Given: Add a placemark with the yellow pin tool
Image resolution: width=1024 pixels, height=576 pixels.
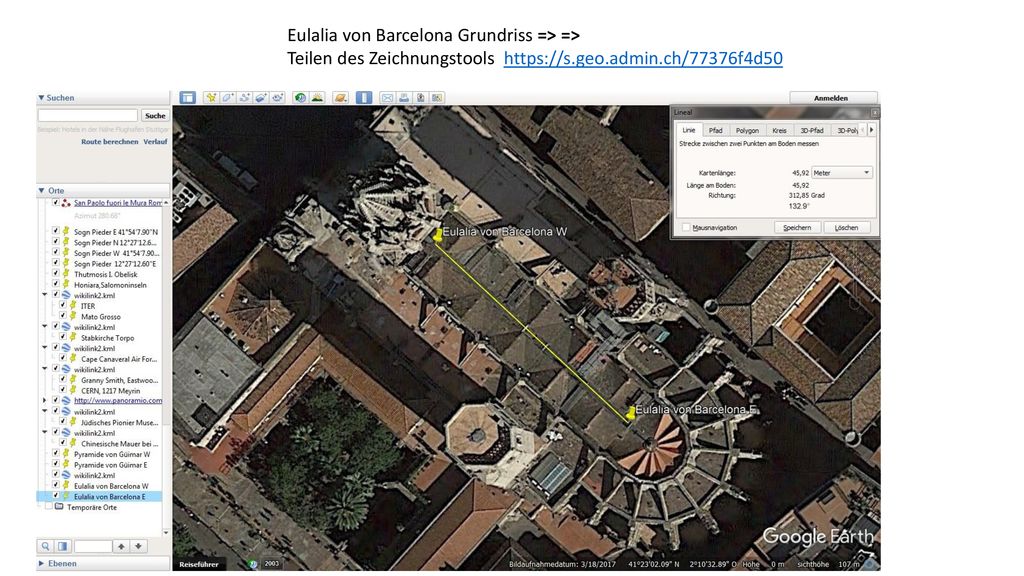Looking at the screenshot, I should click(x=211, y=98).
